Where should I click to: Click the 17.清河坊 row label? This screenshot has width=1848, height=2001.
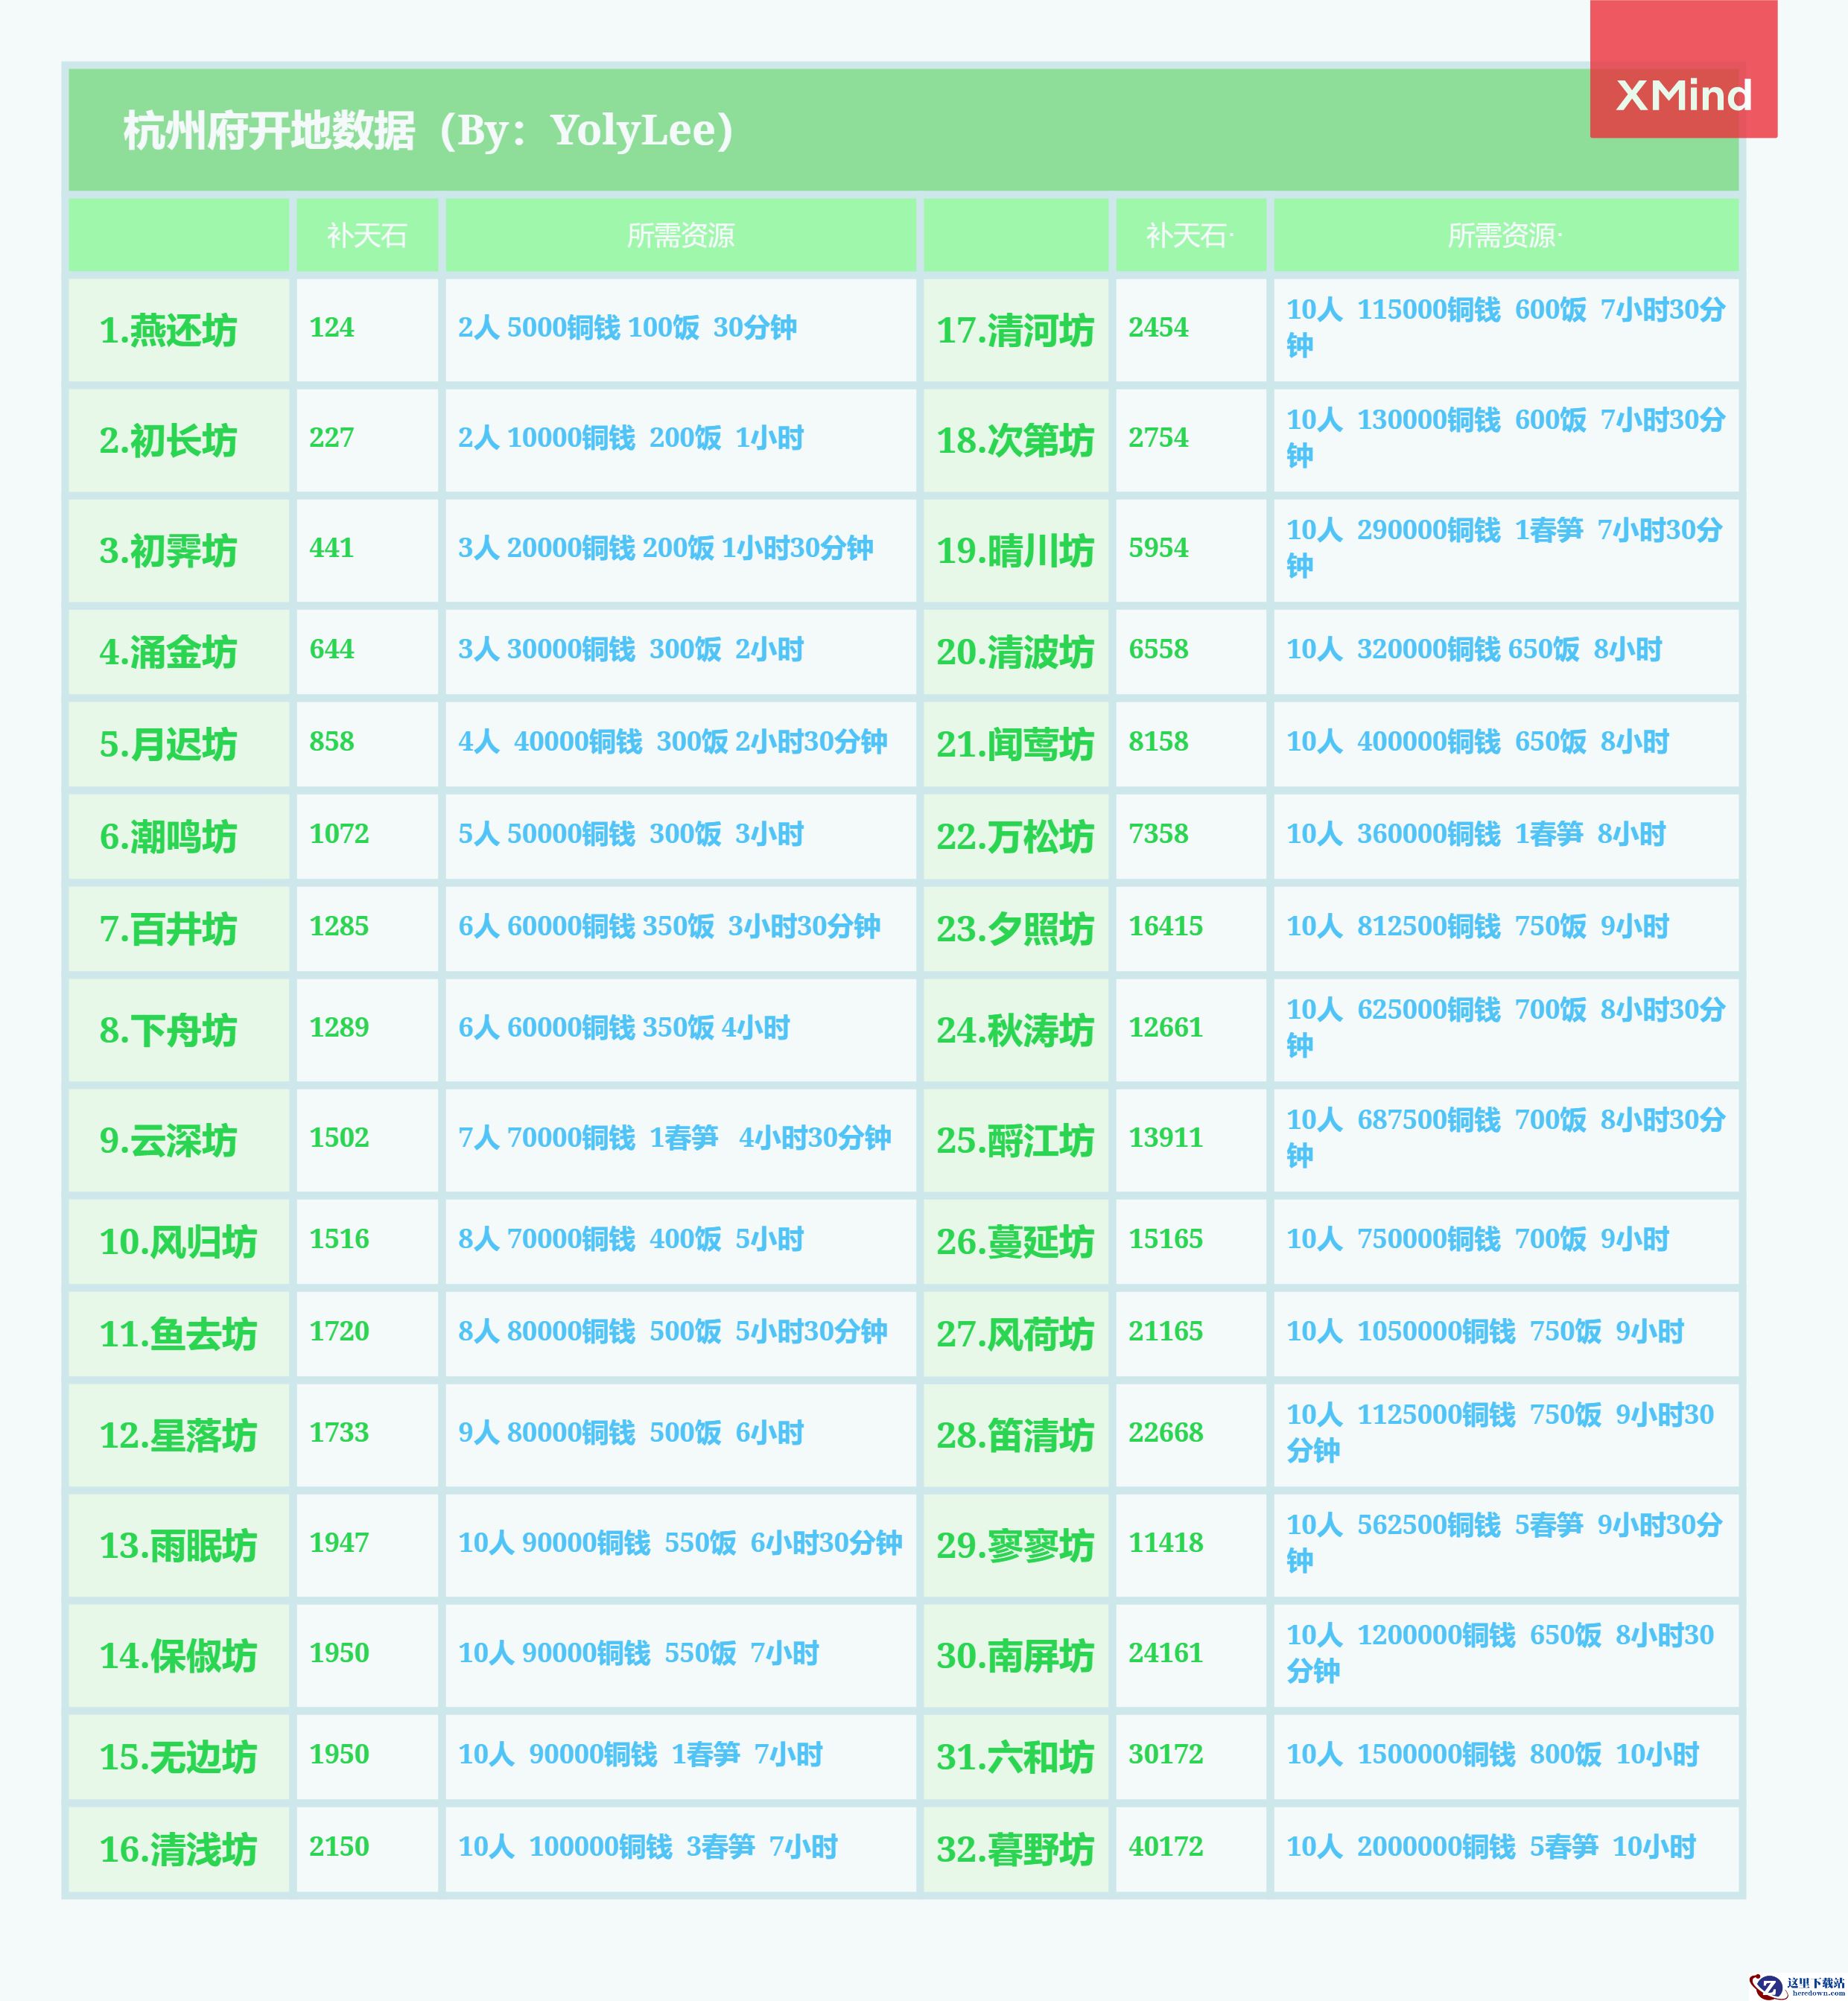click(1015, 330)
